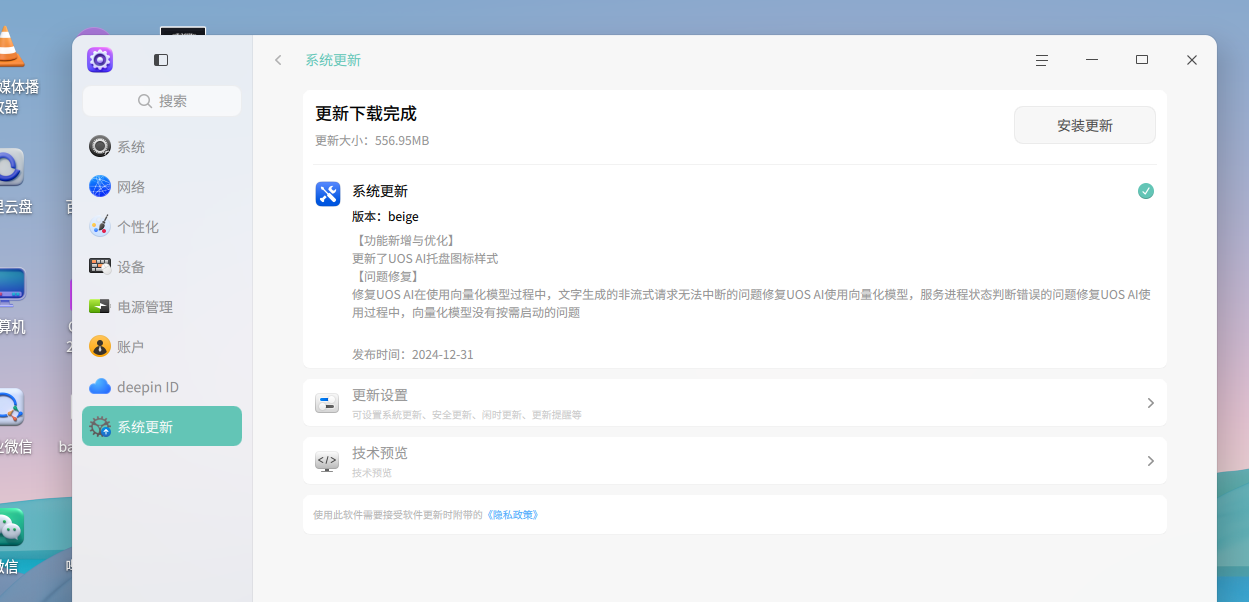Click the update size 556.95MB text
The image size is (1249, 602).
(372, 141)
